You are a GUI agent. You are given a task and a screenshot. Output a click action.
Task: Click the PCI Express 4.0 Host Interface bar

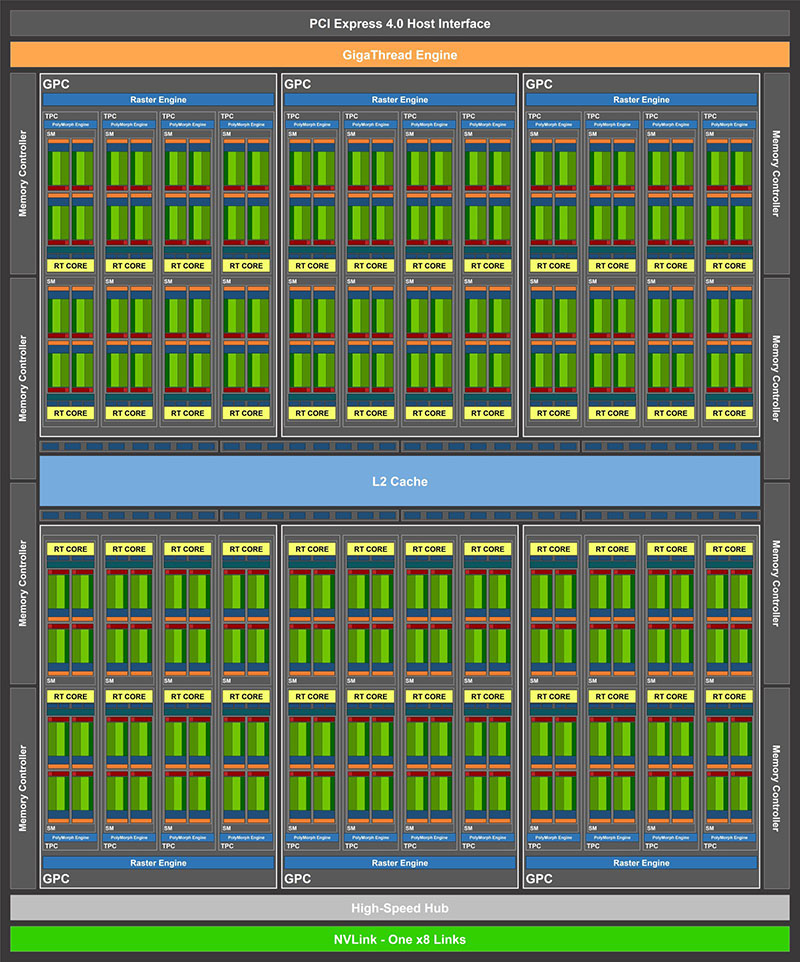pos(400,22)
